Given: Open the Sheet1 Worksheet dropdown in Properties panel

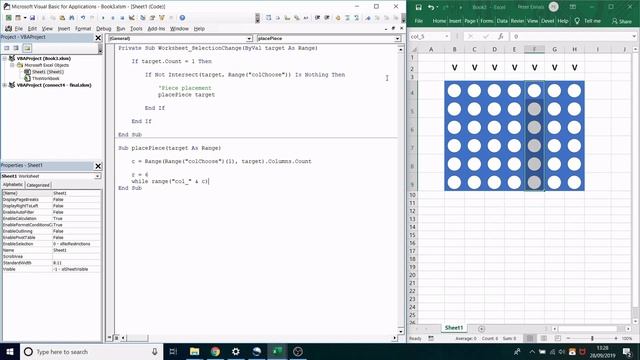Looking at the screenshot, I should 98,176.
